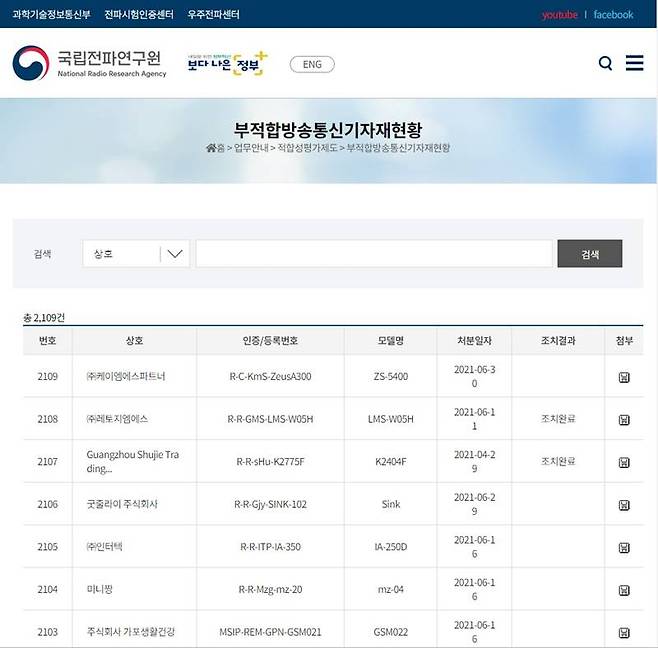Go to 업무안내 in the breadcrumb
Viewport: 658px width, 648px height.
point(251,148)
